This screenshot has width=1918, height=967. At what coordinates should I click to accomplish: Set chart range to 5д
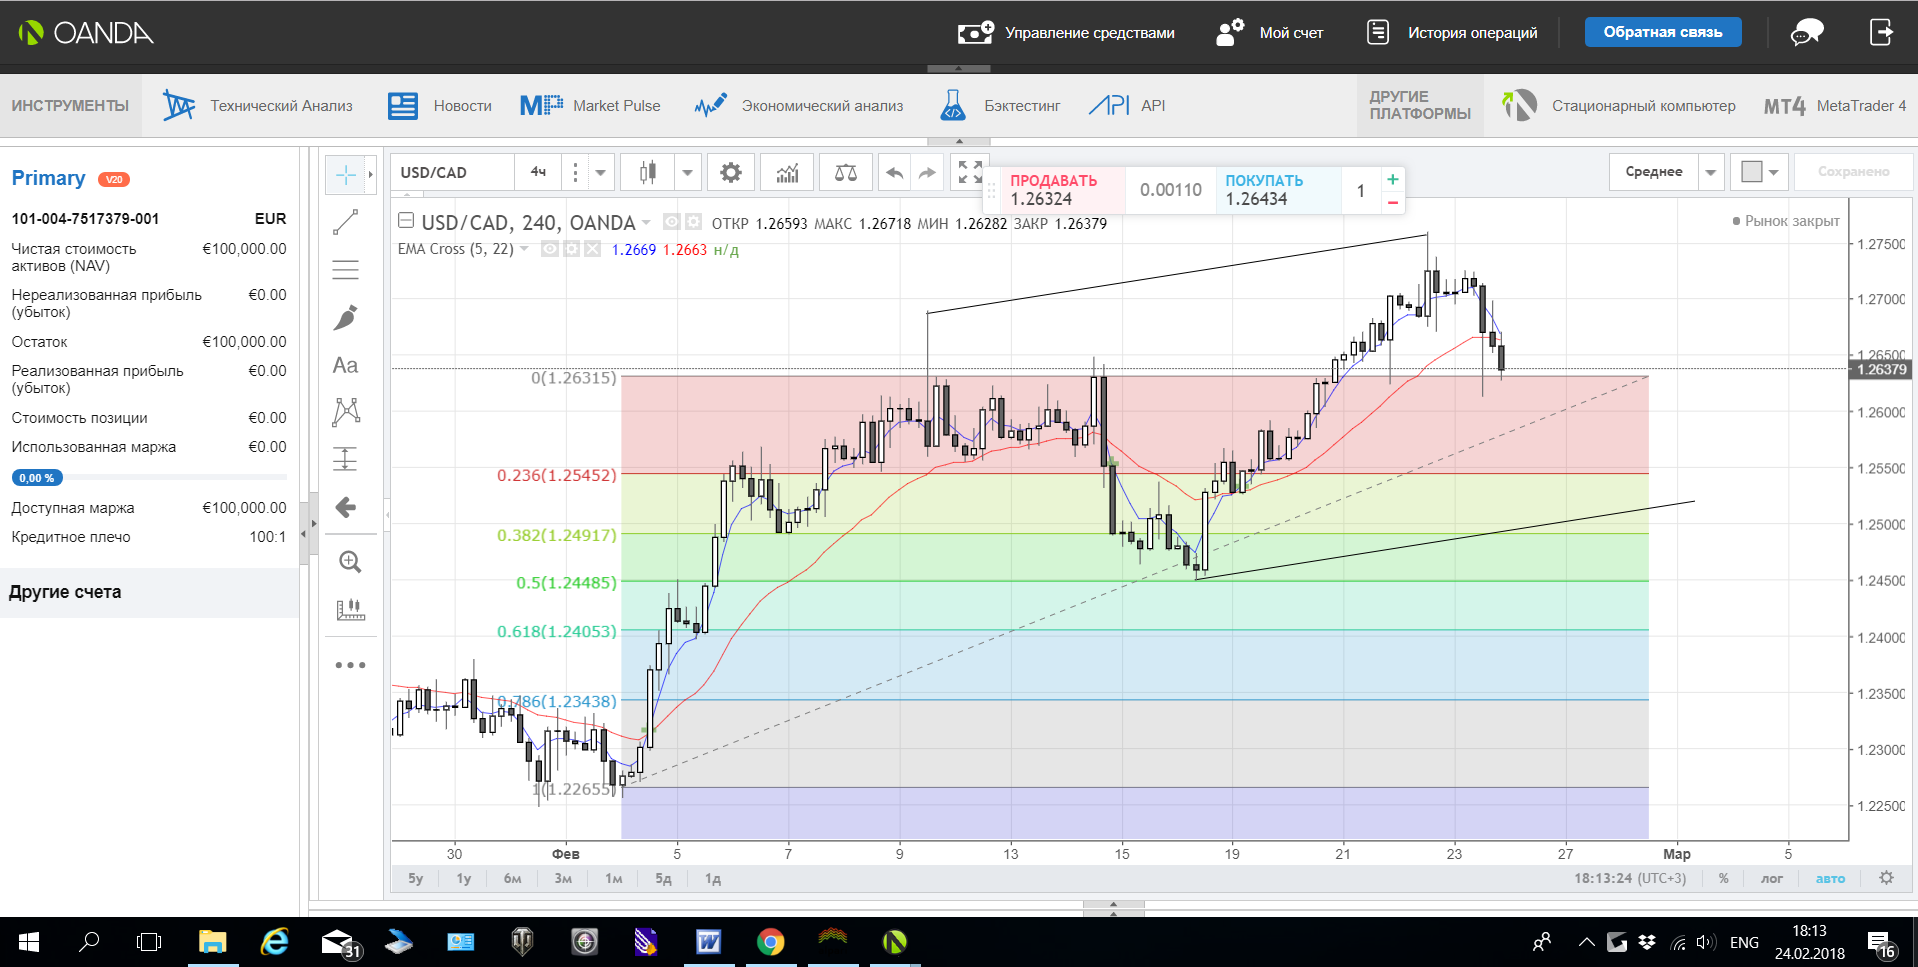[663, 878]
